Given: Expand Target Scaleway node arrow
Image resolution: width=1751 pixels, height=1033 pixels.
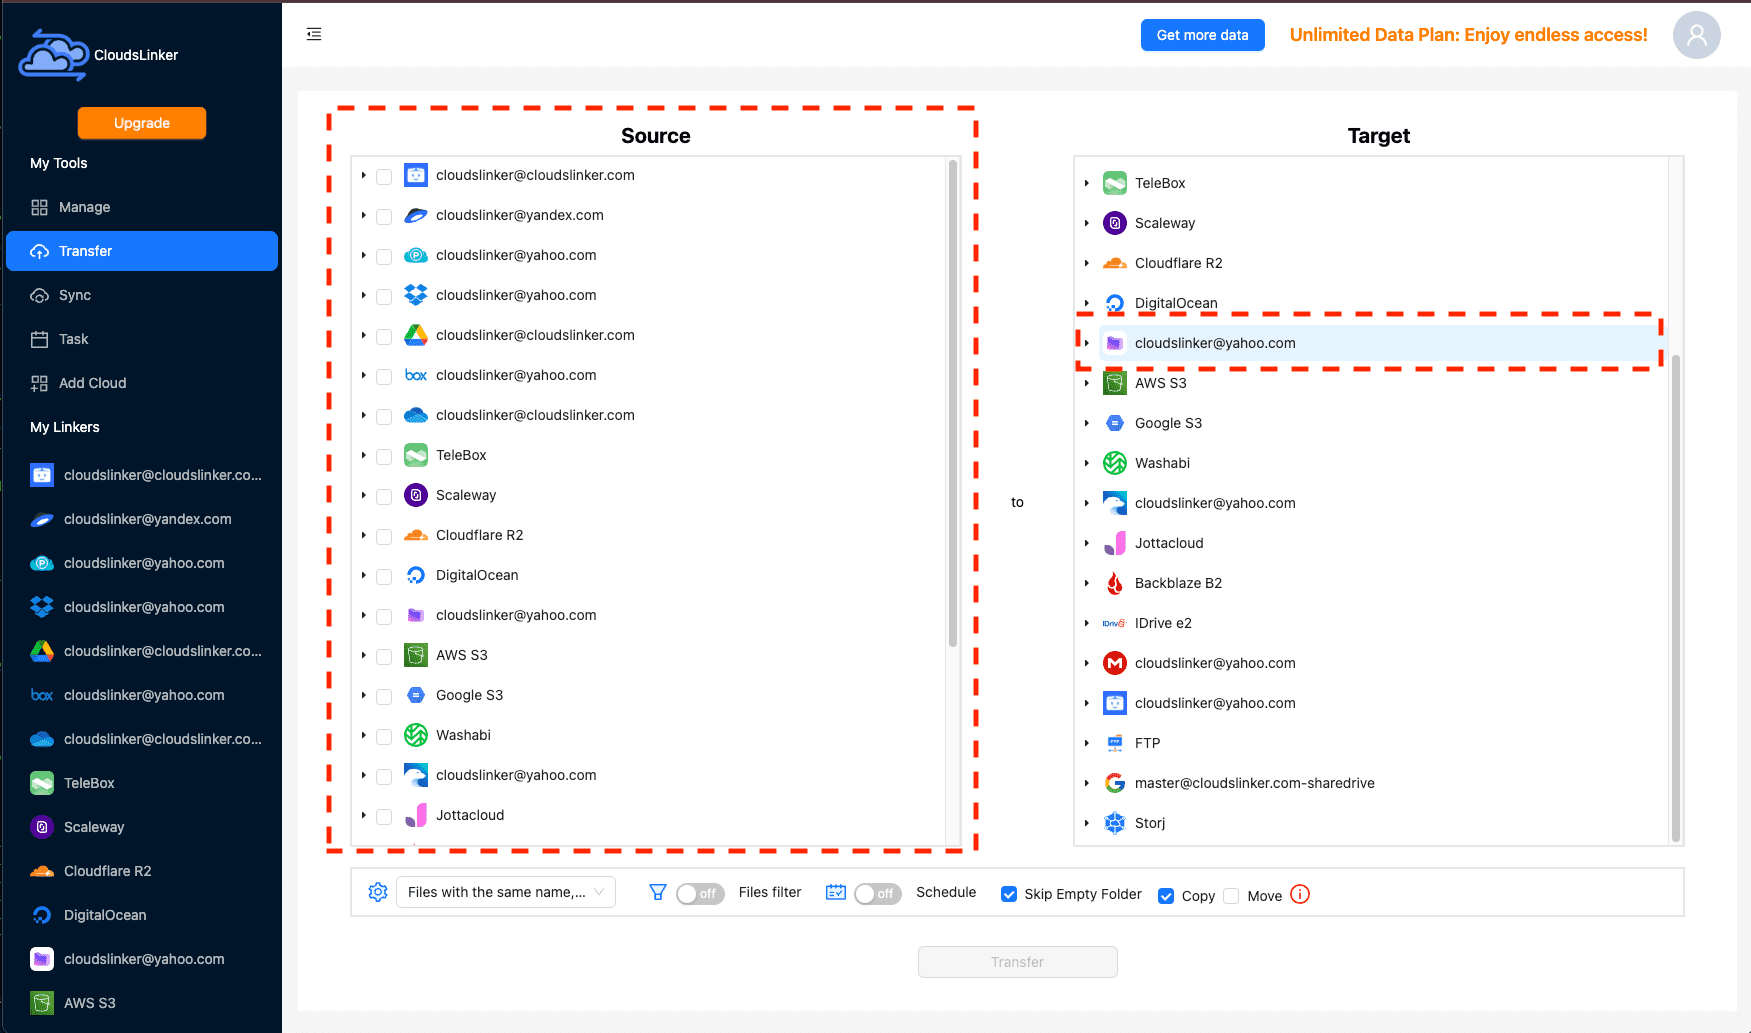Looking at the screenshot, I should (1087, 223).
